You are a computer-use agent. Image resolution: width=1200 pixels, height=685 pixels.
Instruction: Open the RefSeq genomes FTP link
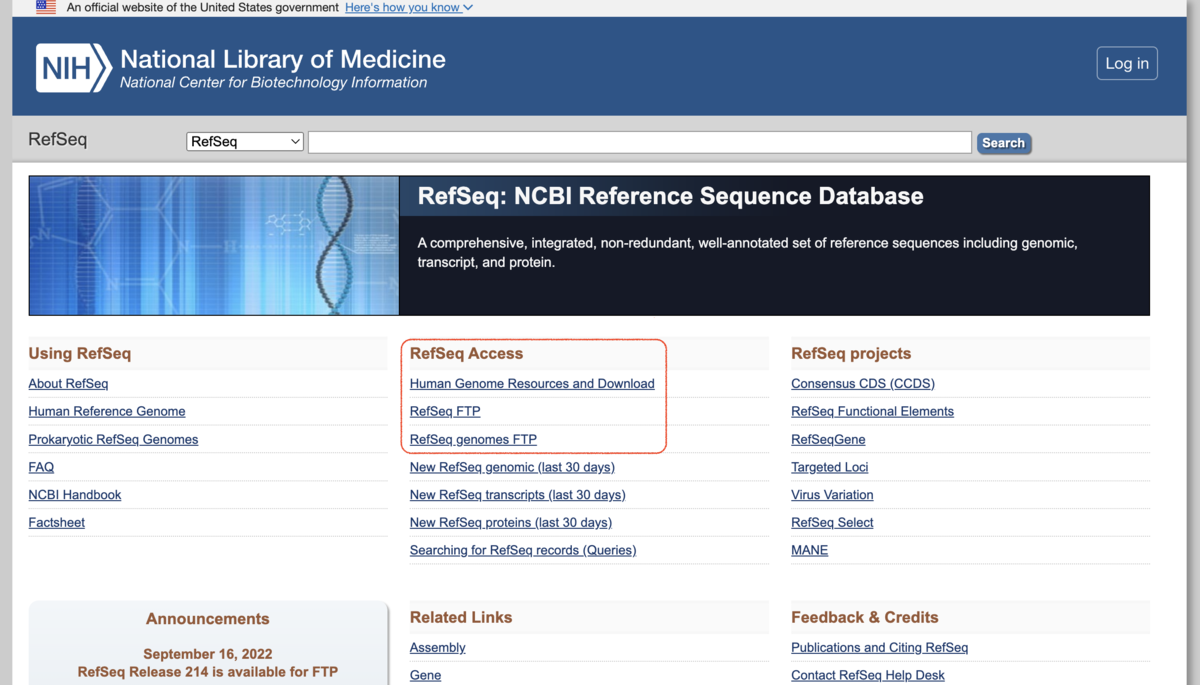pyautogui.click(x=473, y=439)
